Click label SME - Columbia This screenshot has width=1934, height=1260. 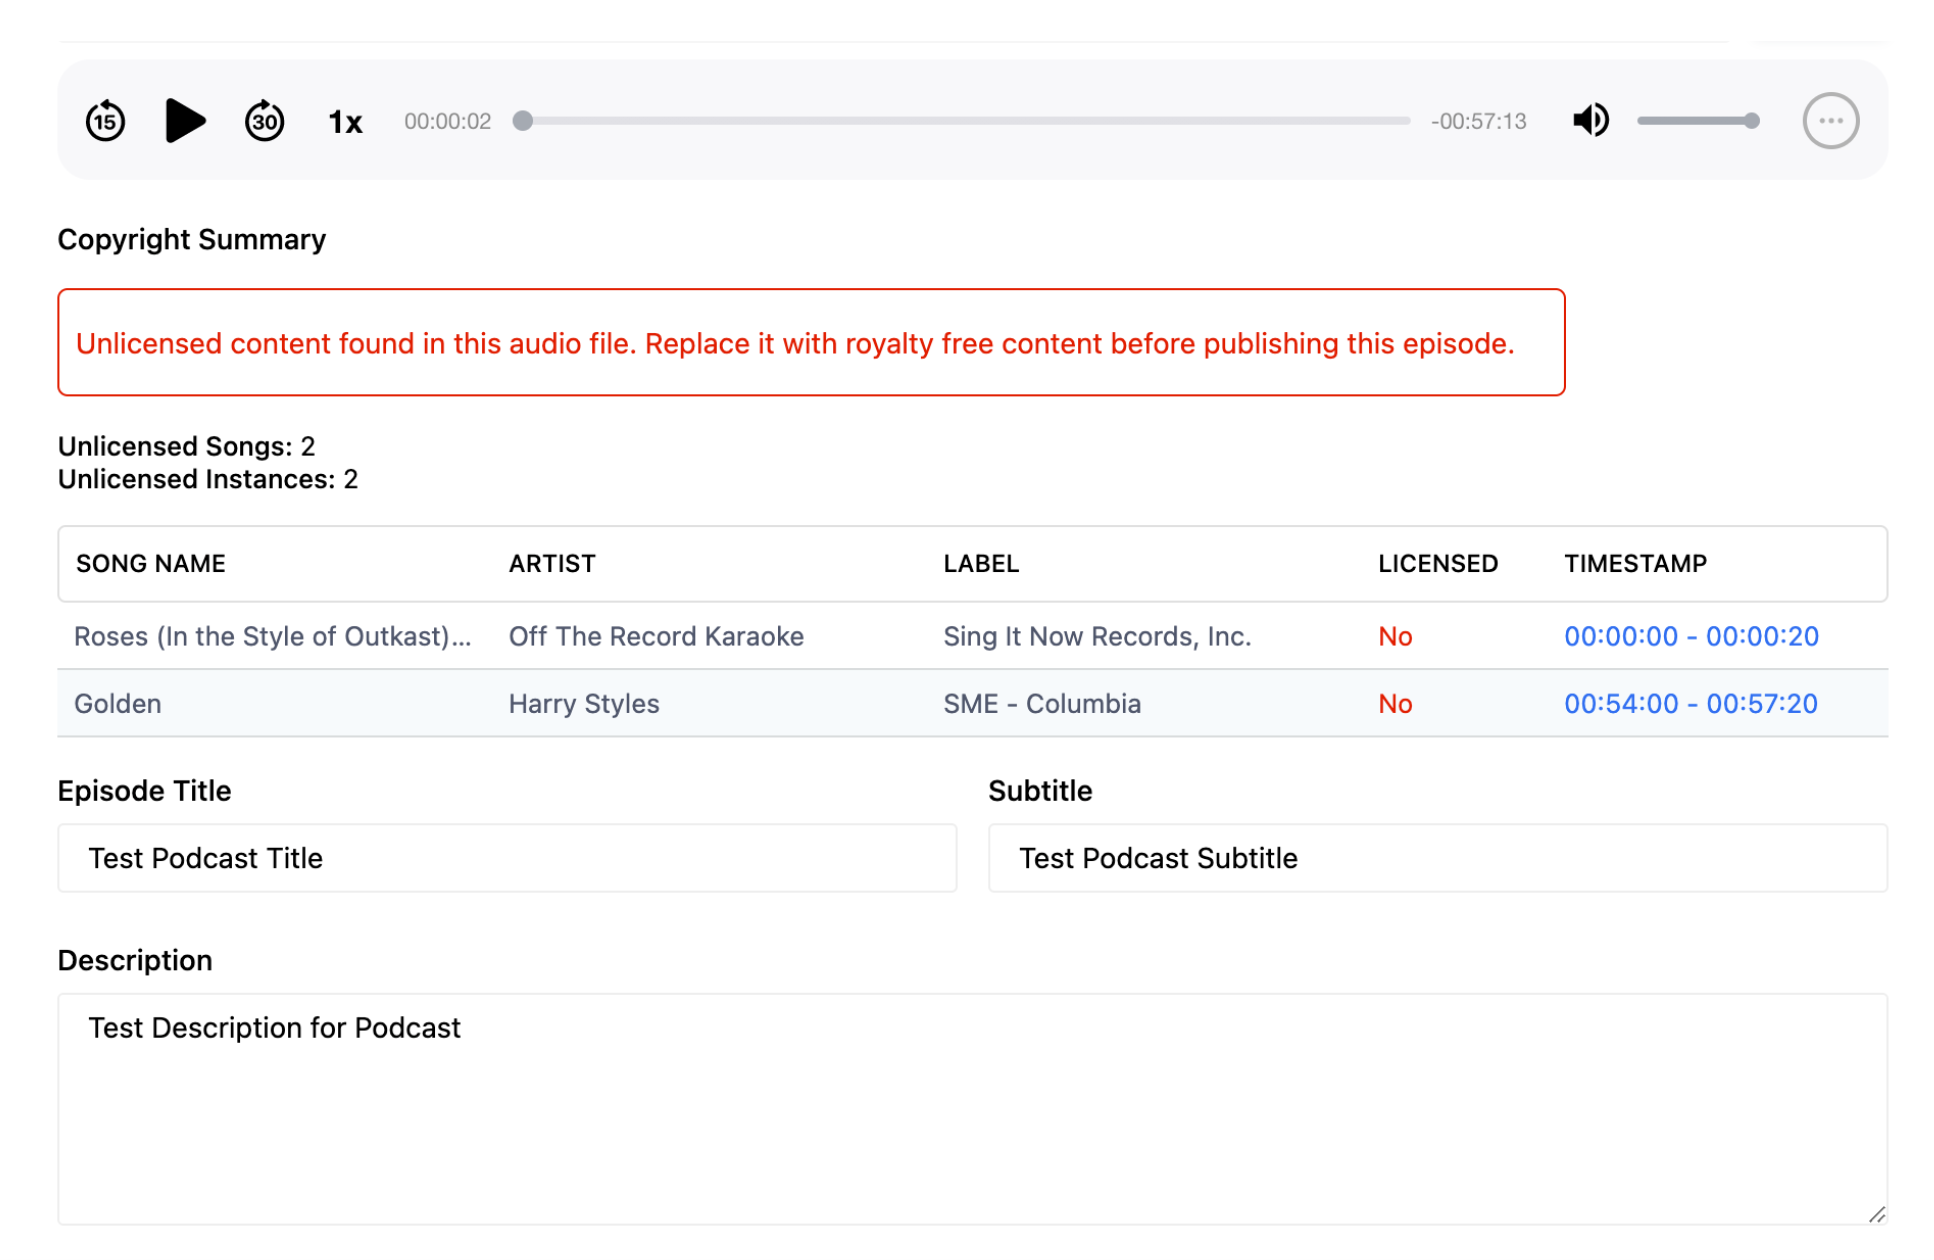tap(1042, 703)
